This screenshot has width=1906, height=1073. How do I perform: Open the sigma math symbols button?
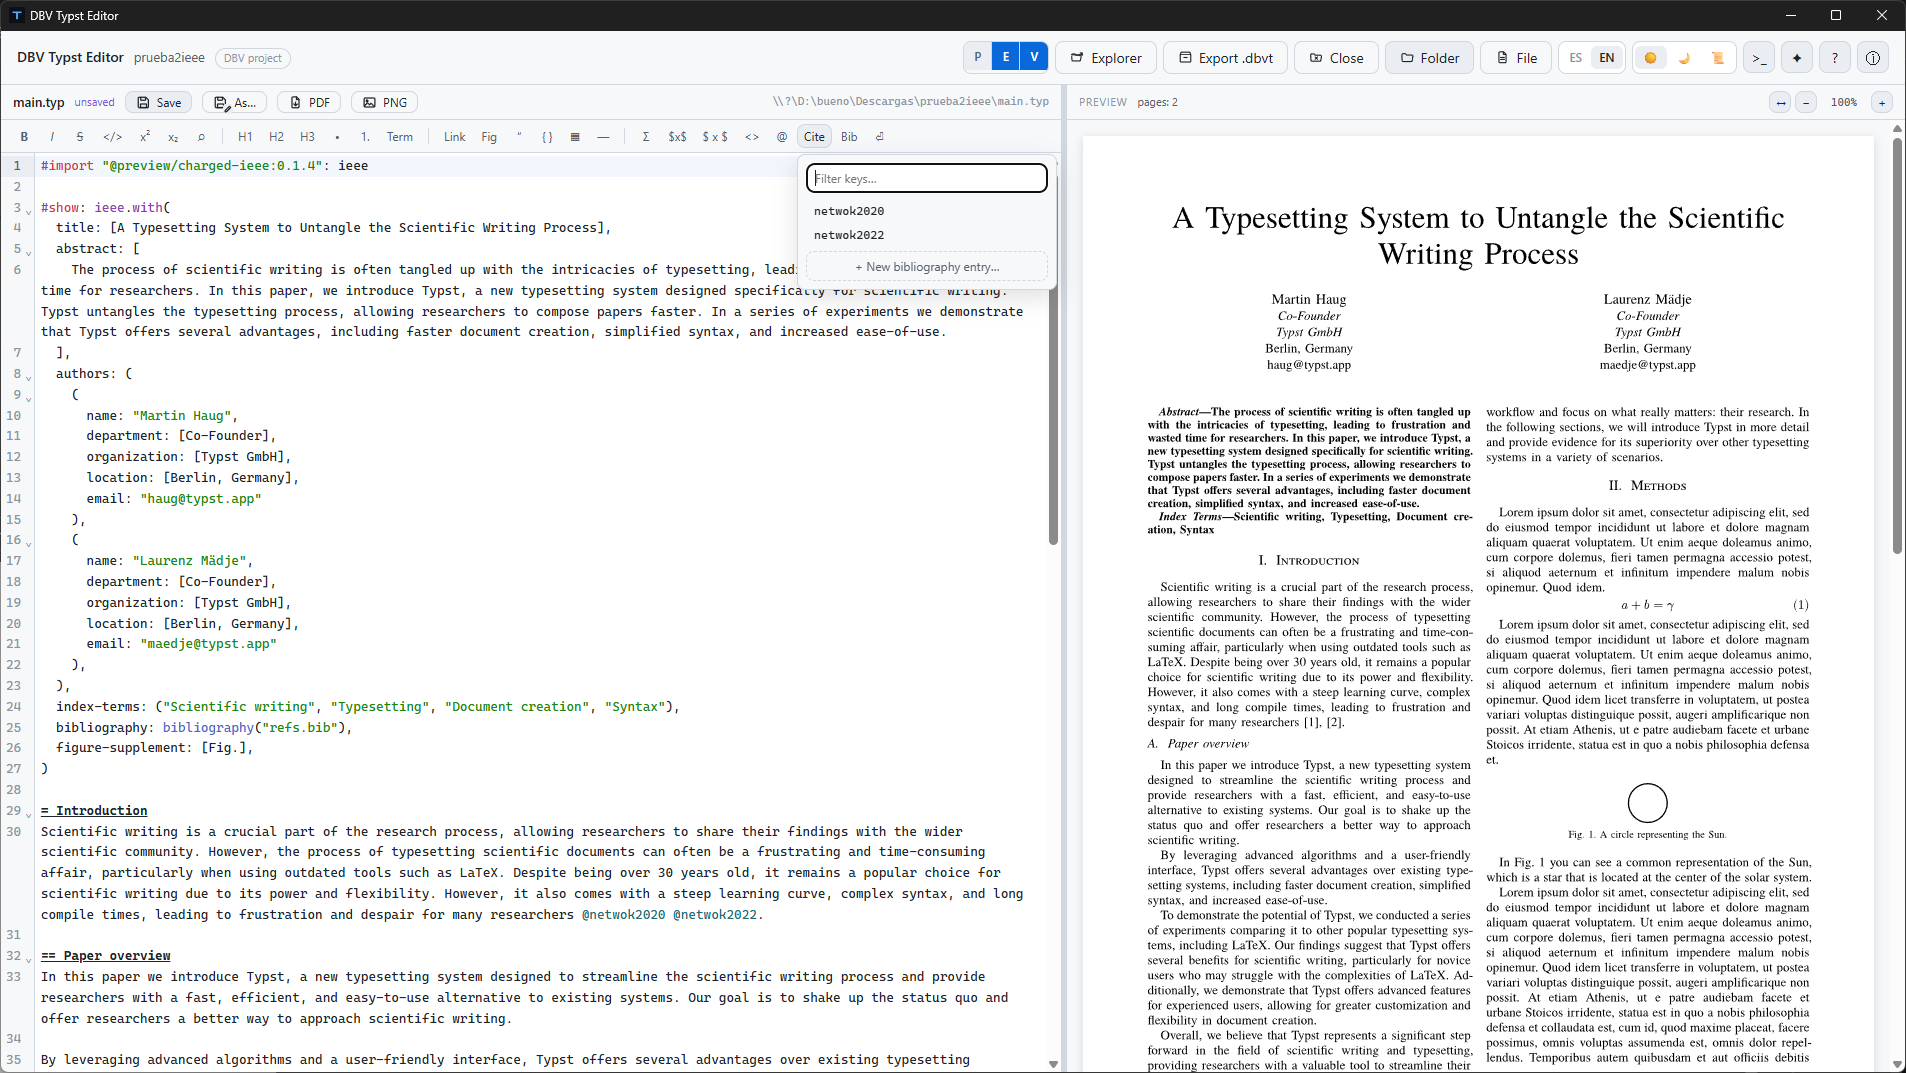[646, 137]
